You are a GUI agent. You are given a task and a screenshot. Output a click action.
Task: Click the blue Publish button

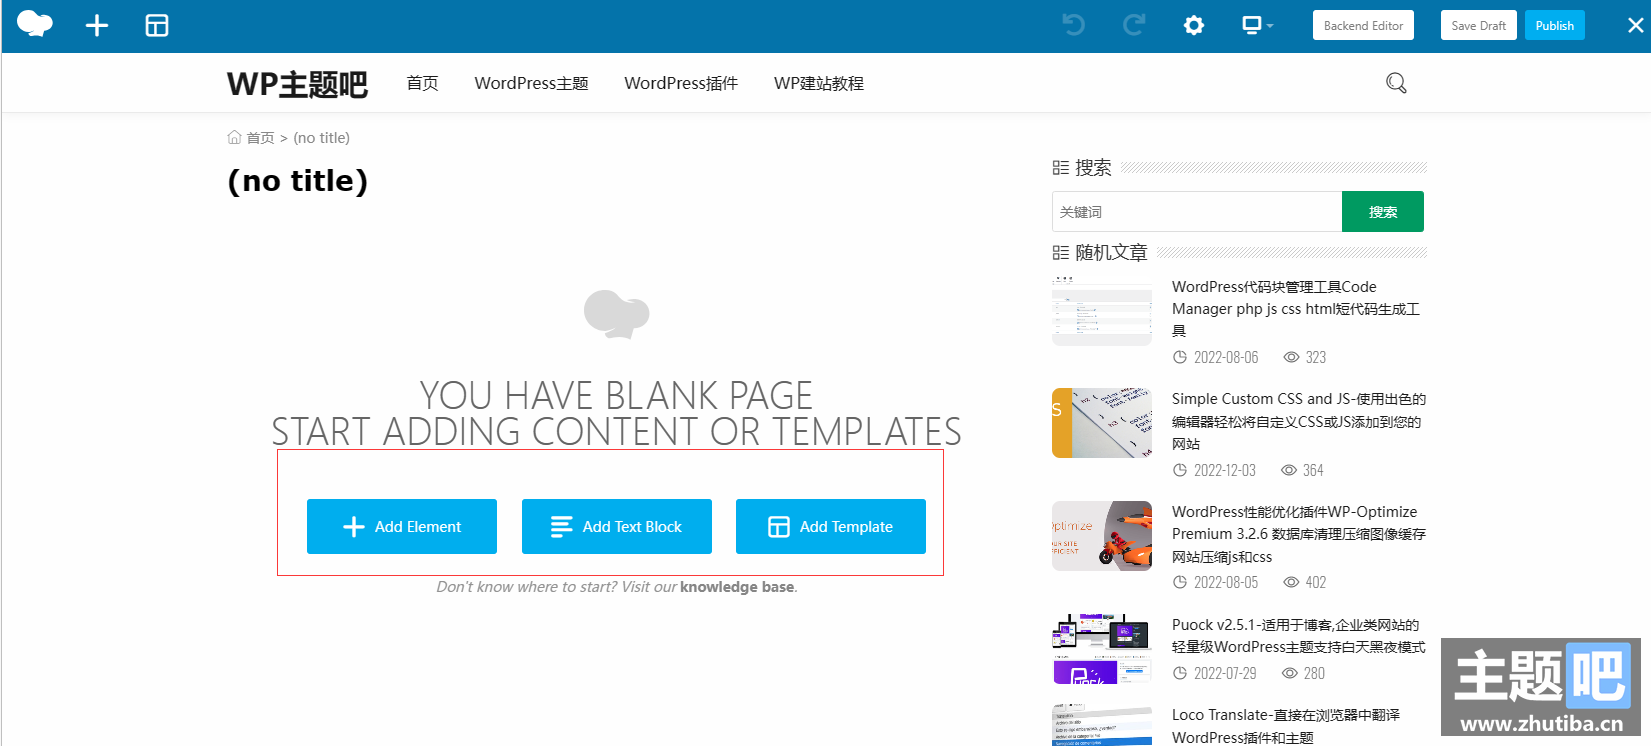tap(1554, 26)
